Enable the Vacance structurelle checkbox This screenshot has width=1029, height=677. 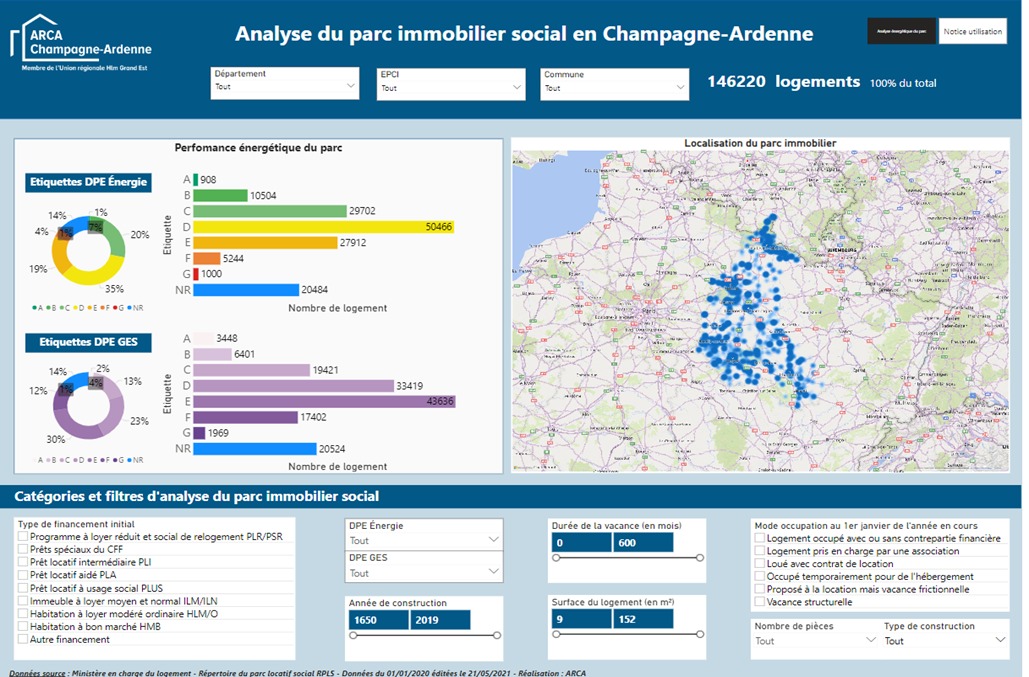pos(759,602)
